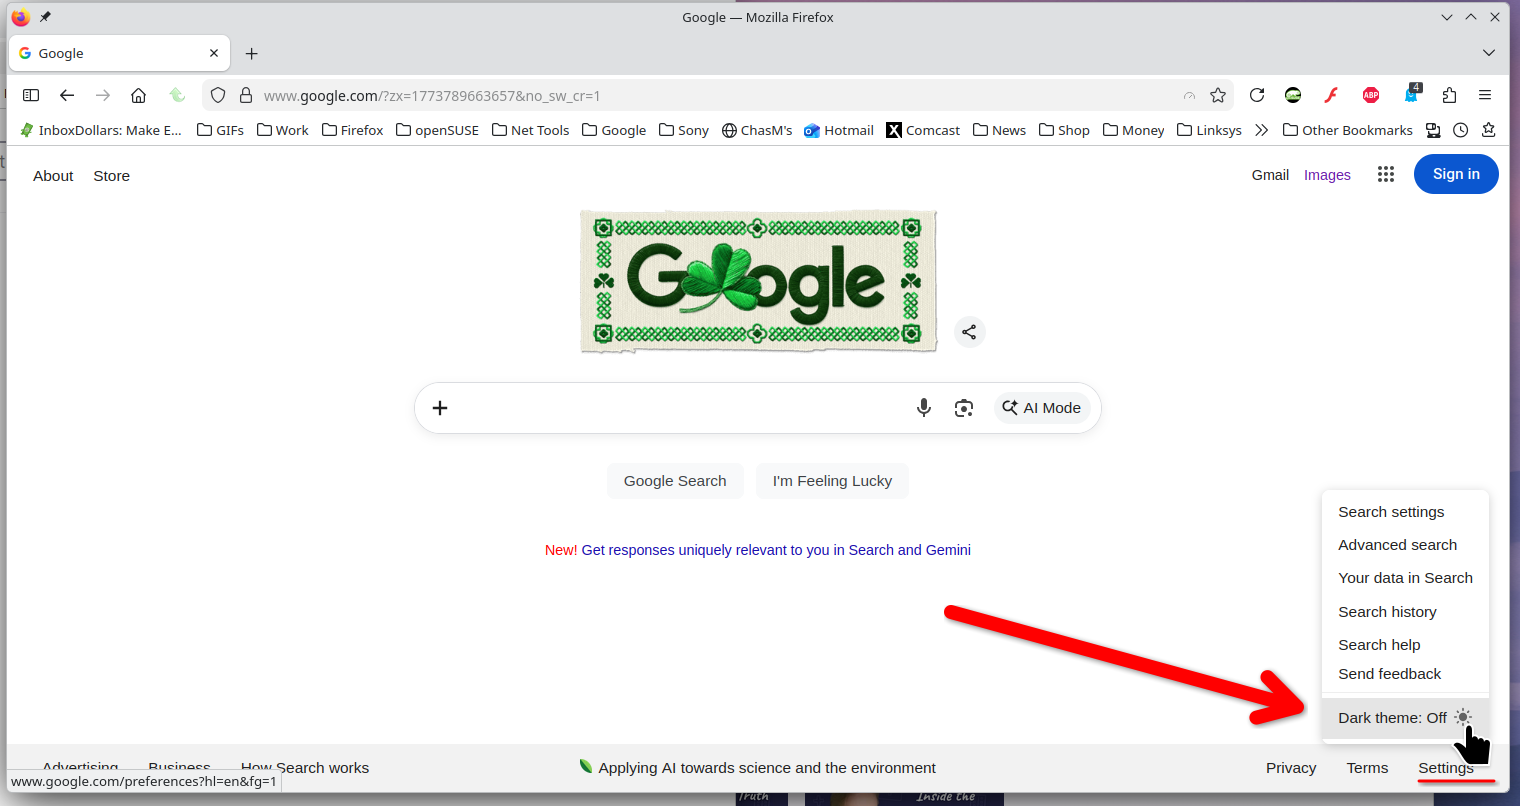This screenshot has height=806, width=1520.
Task: Open the Shop bookmark folder
Action: 1065,130
